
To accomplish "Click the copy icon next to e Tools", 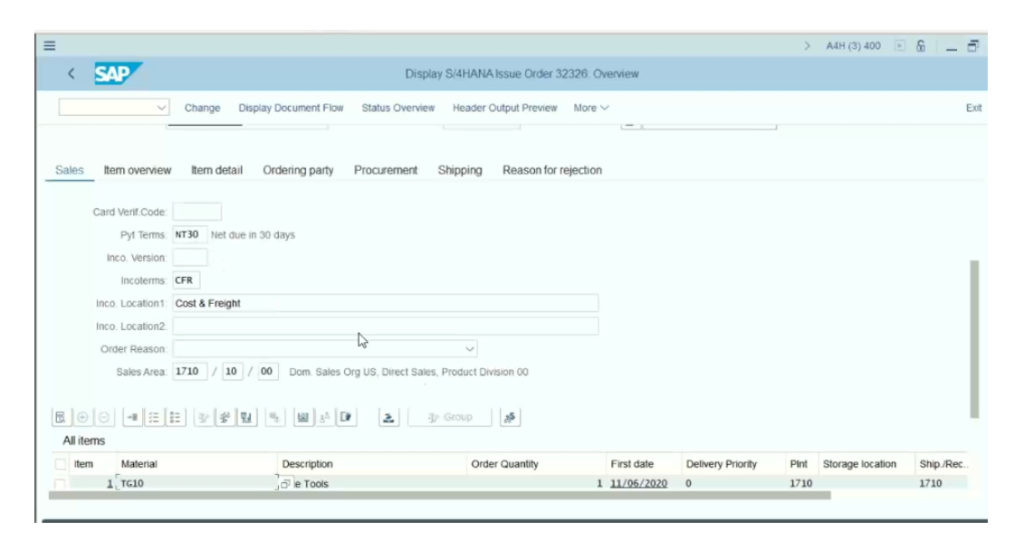I will click(x=285, y=483).
